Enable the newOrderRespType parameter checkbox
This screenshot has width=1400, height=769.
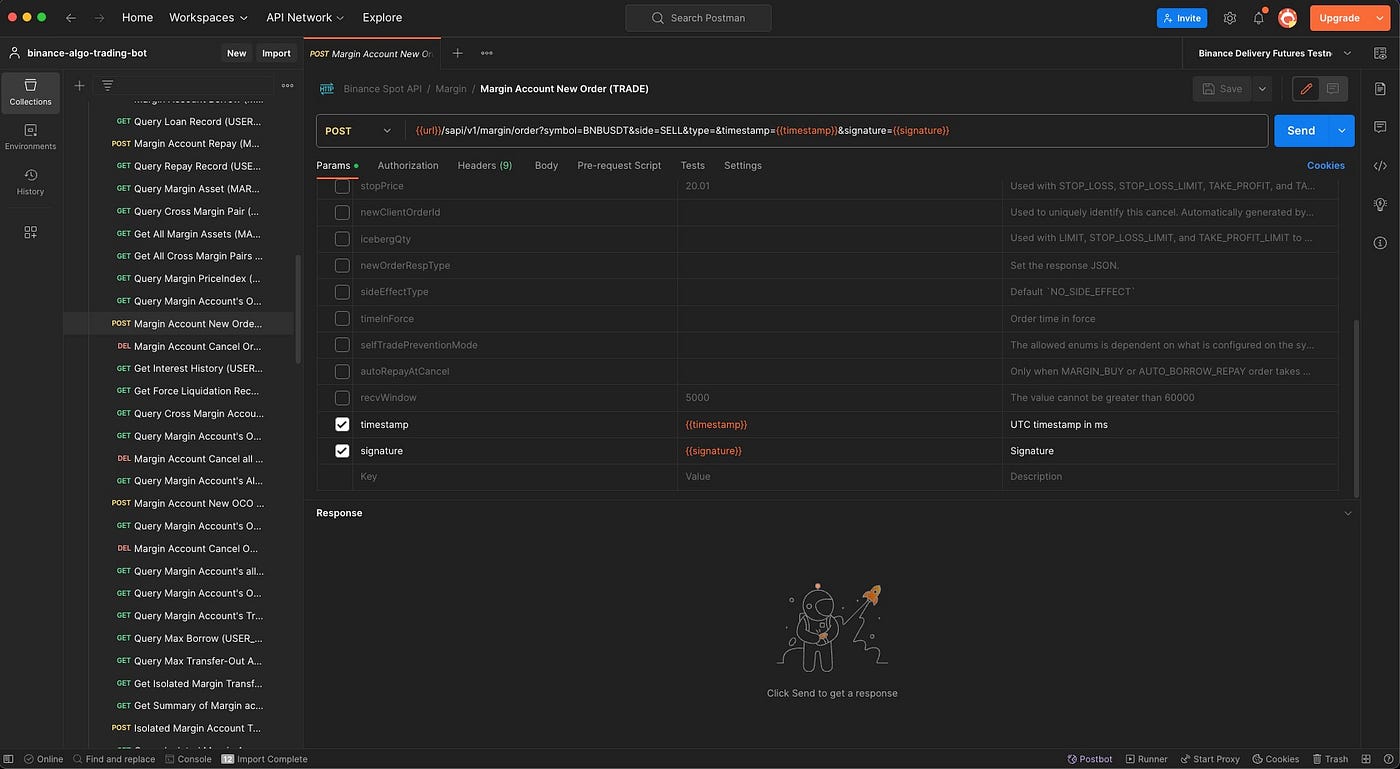342,265
